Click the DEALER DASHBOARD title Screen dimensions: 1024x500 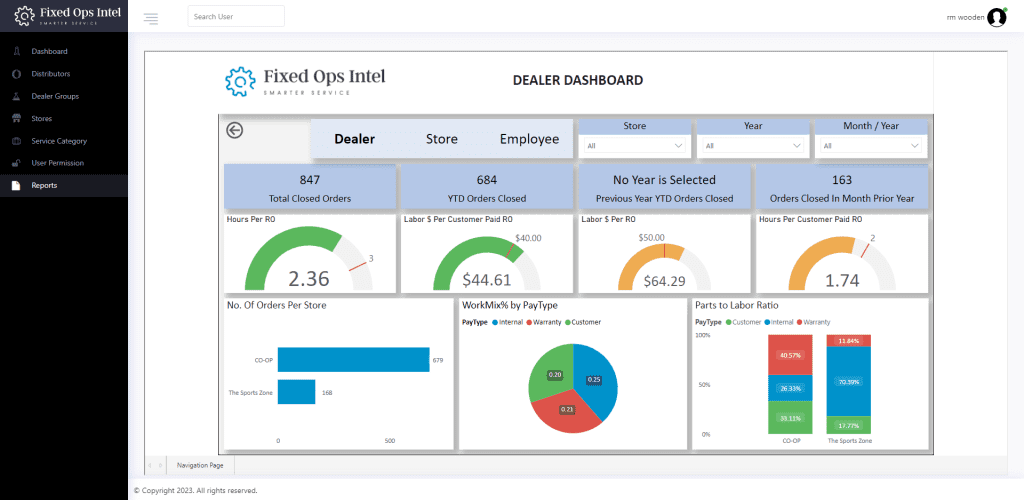click(578, 80)
